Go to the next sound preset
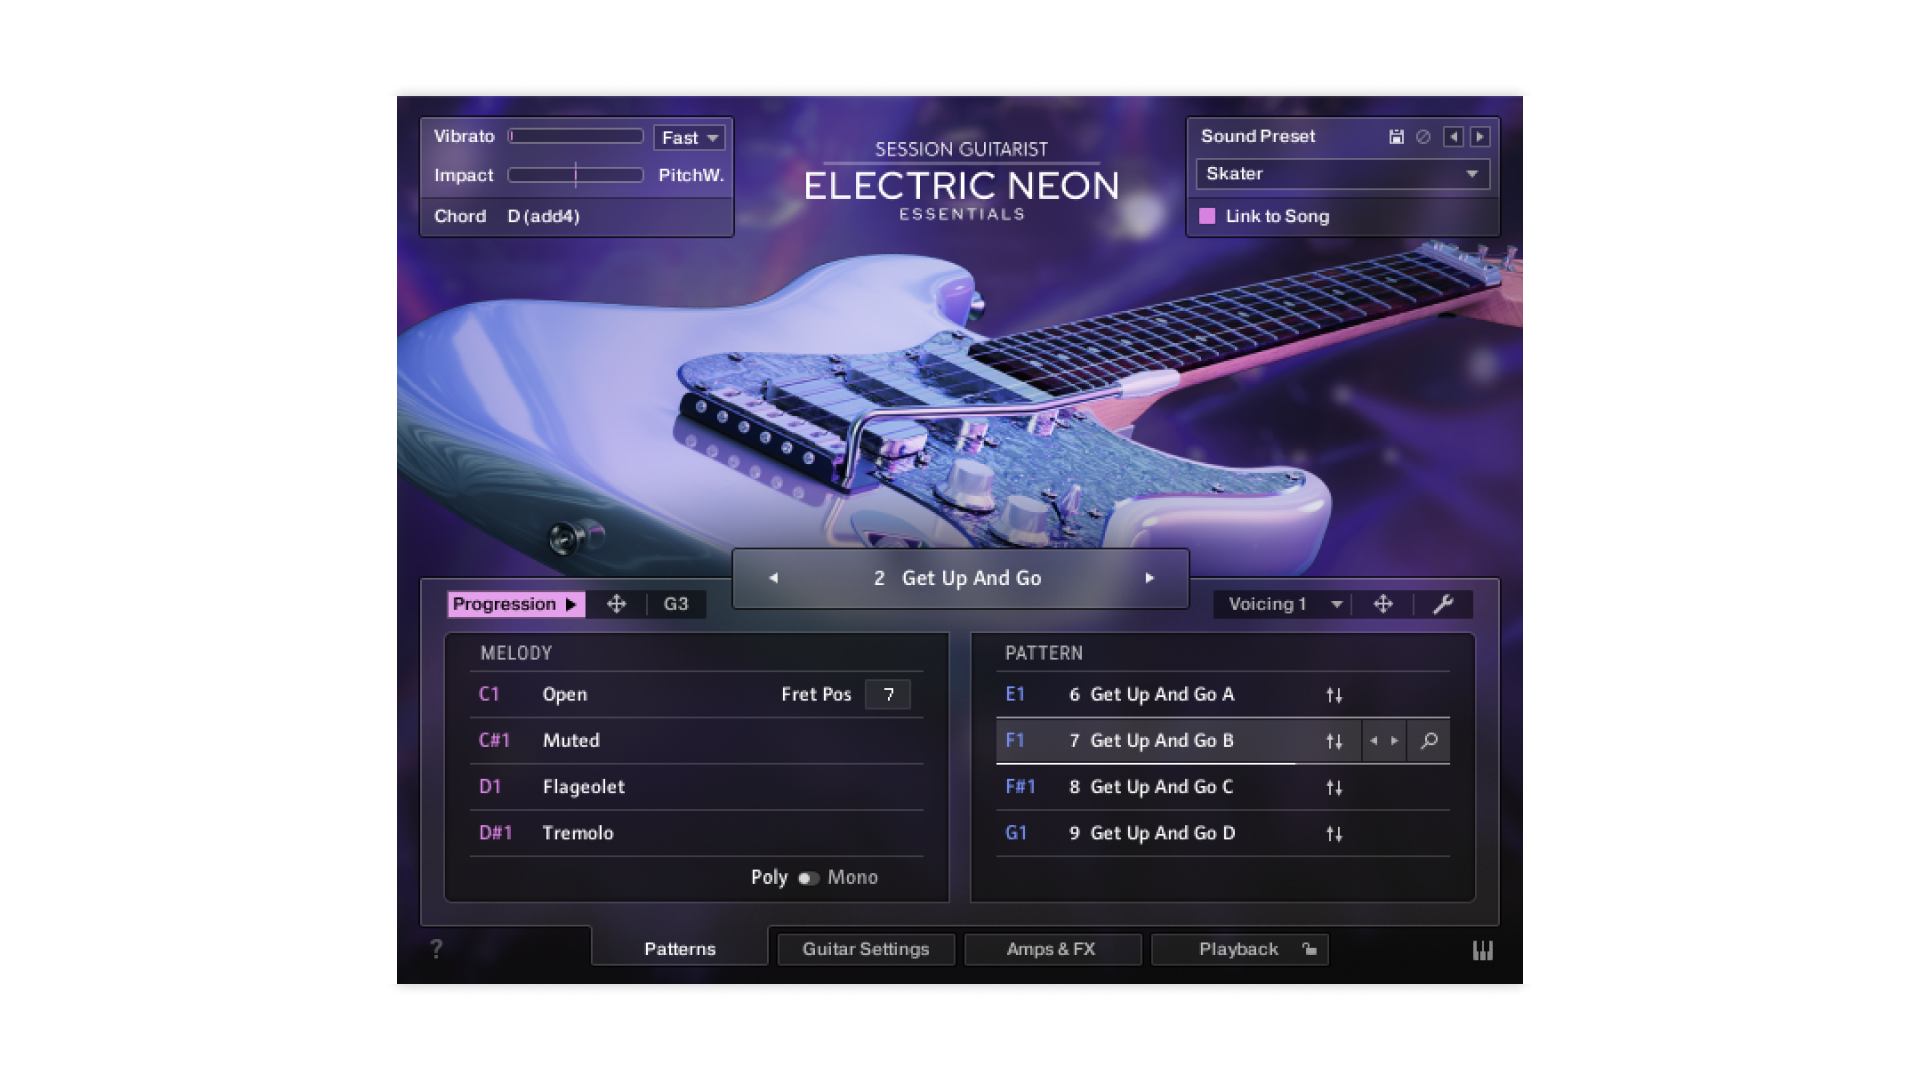 click(1480, 137)
